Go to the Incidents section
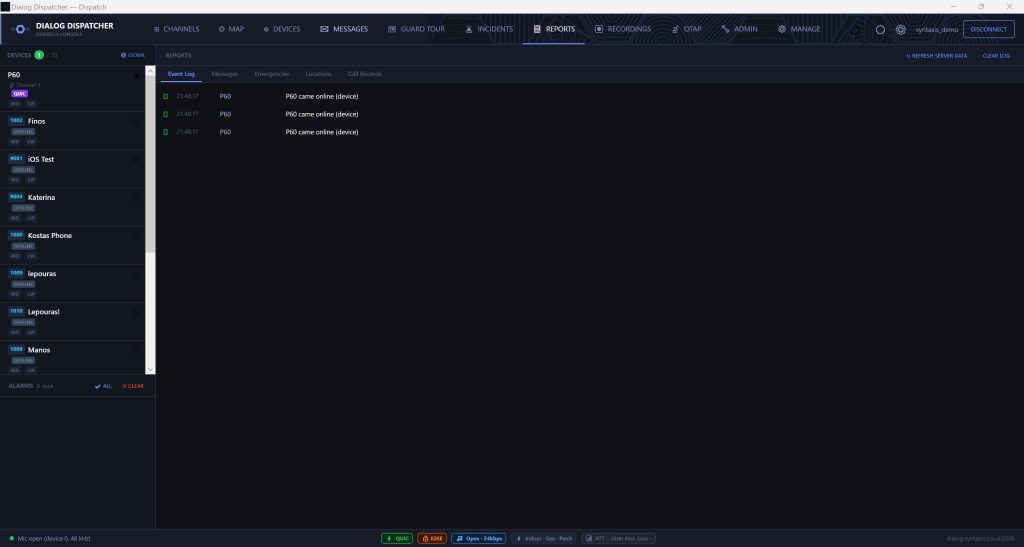 tap(489, 29)
